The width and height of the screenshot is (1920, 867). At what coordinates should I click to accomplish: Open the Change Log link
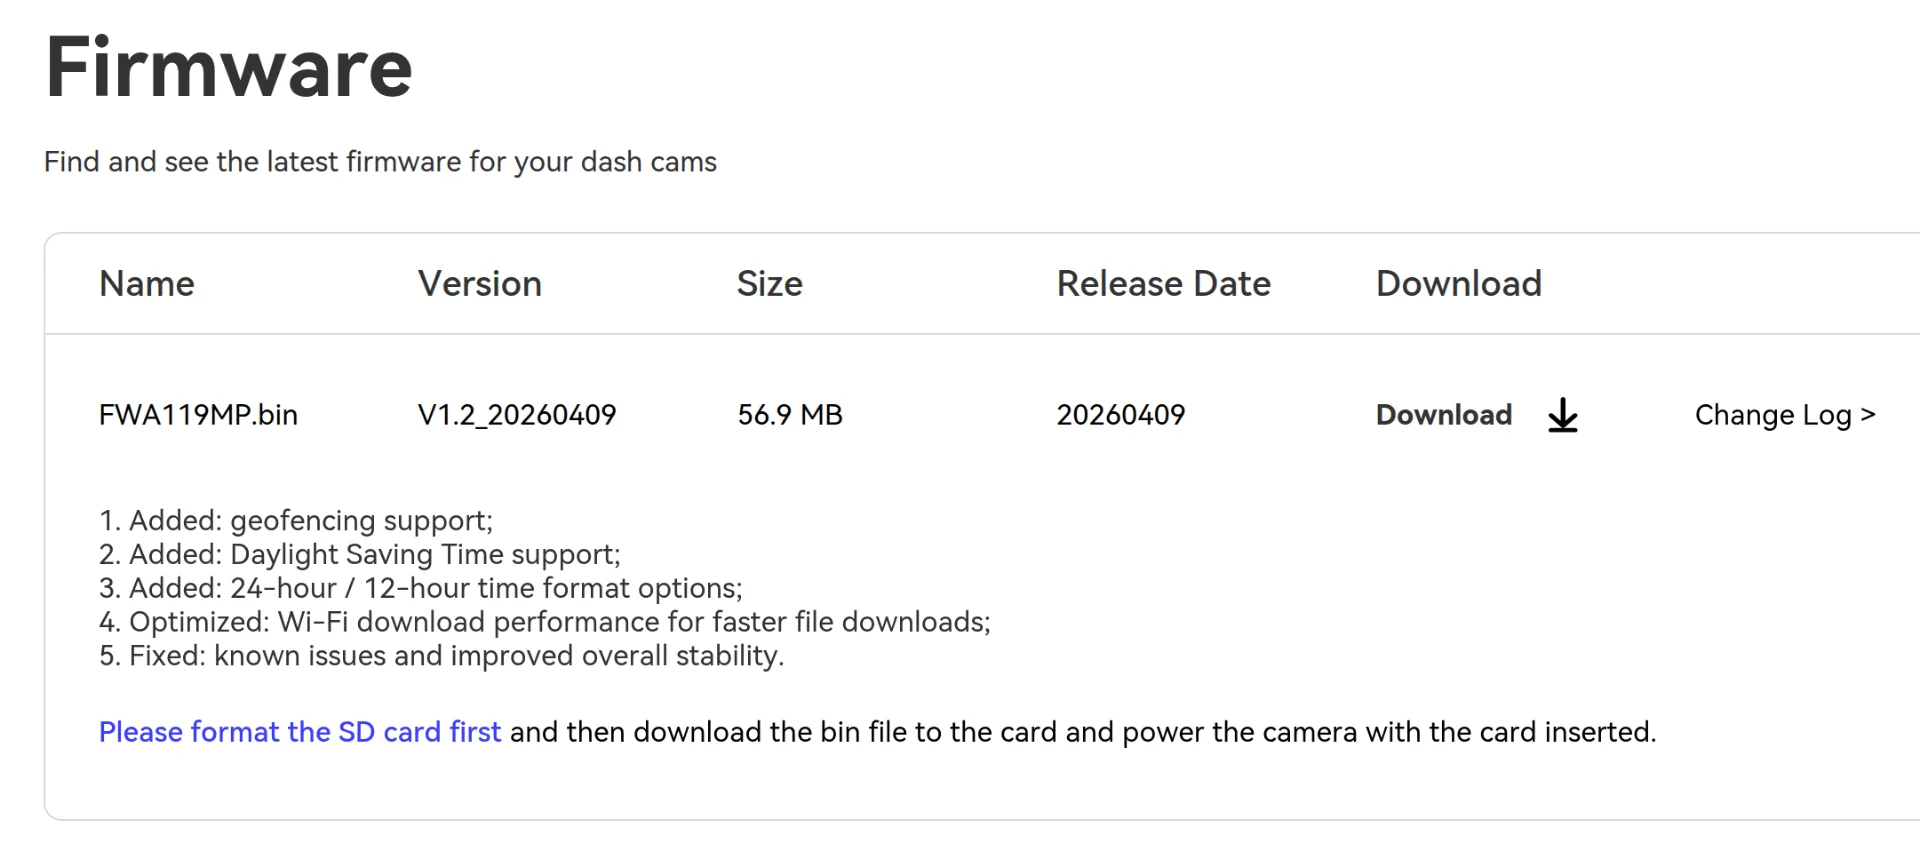pyautogui.click(x=1785, y=415)
